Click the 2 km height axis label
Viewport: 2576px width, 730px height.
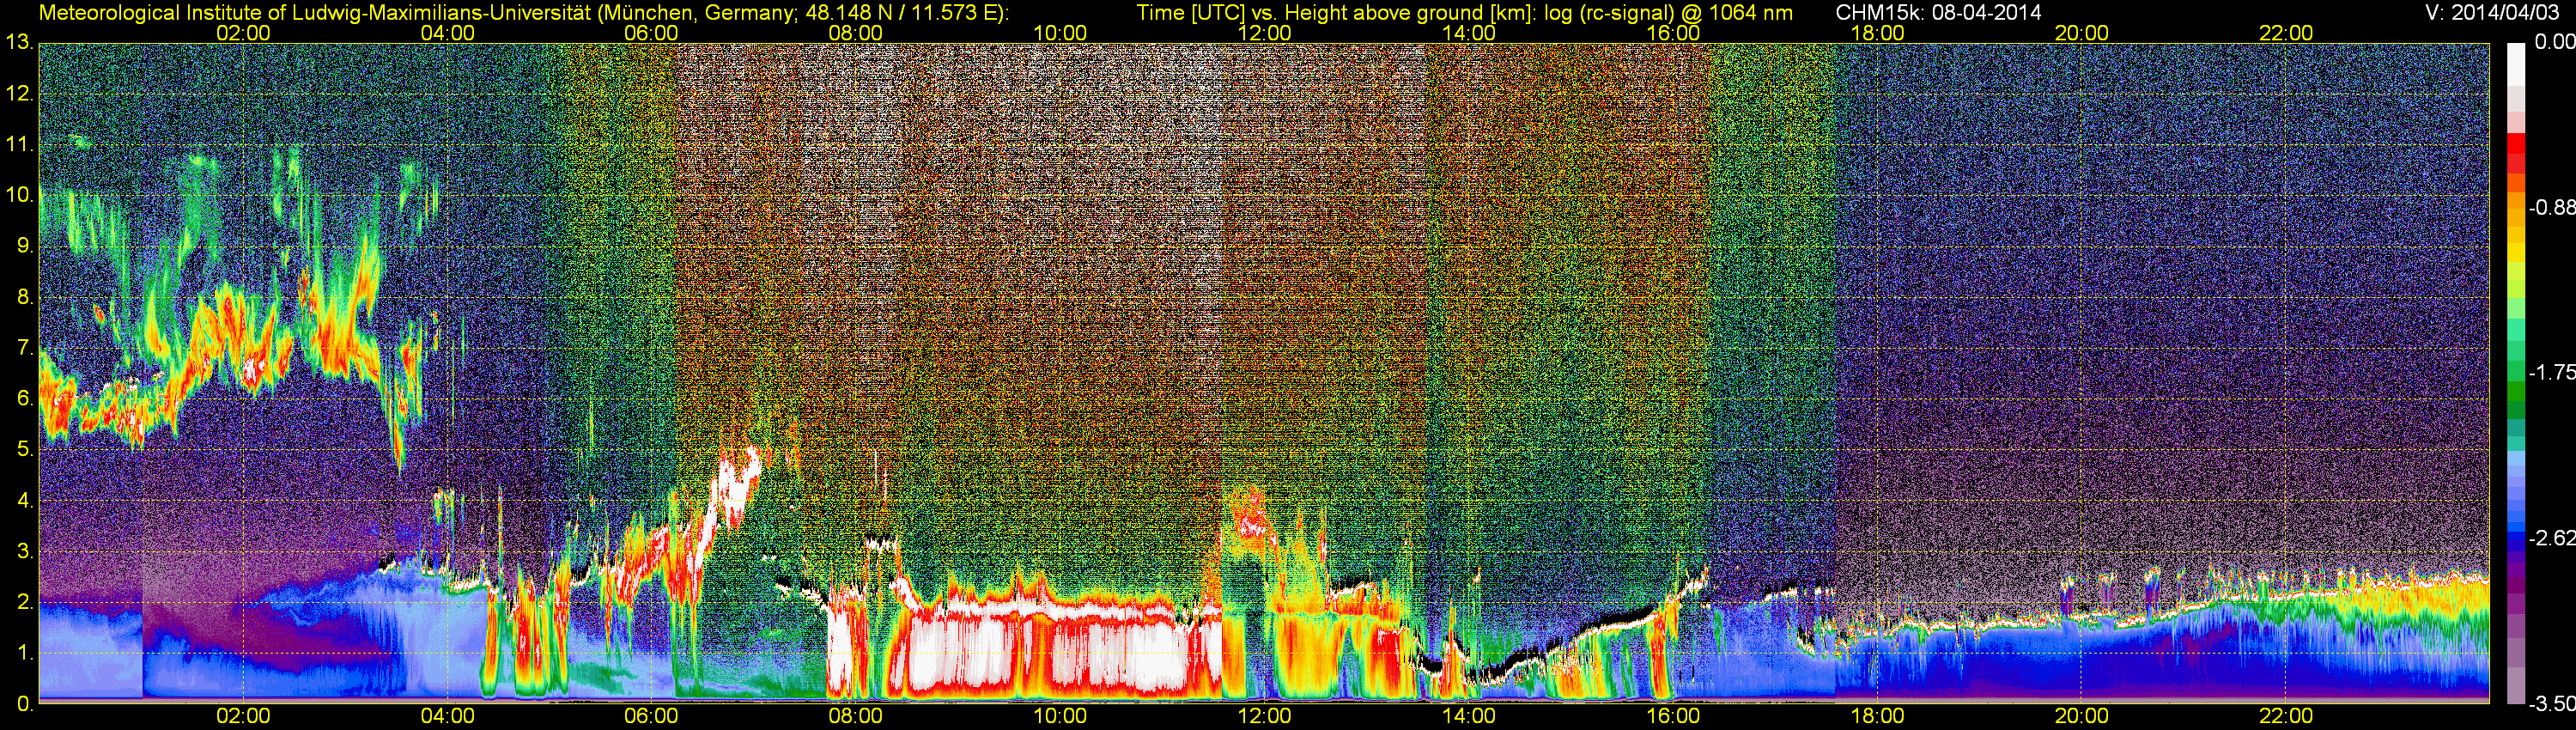tap(24, 602)
